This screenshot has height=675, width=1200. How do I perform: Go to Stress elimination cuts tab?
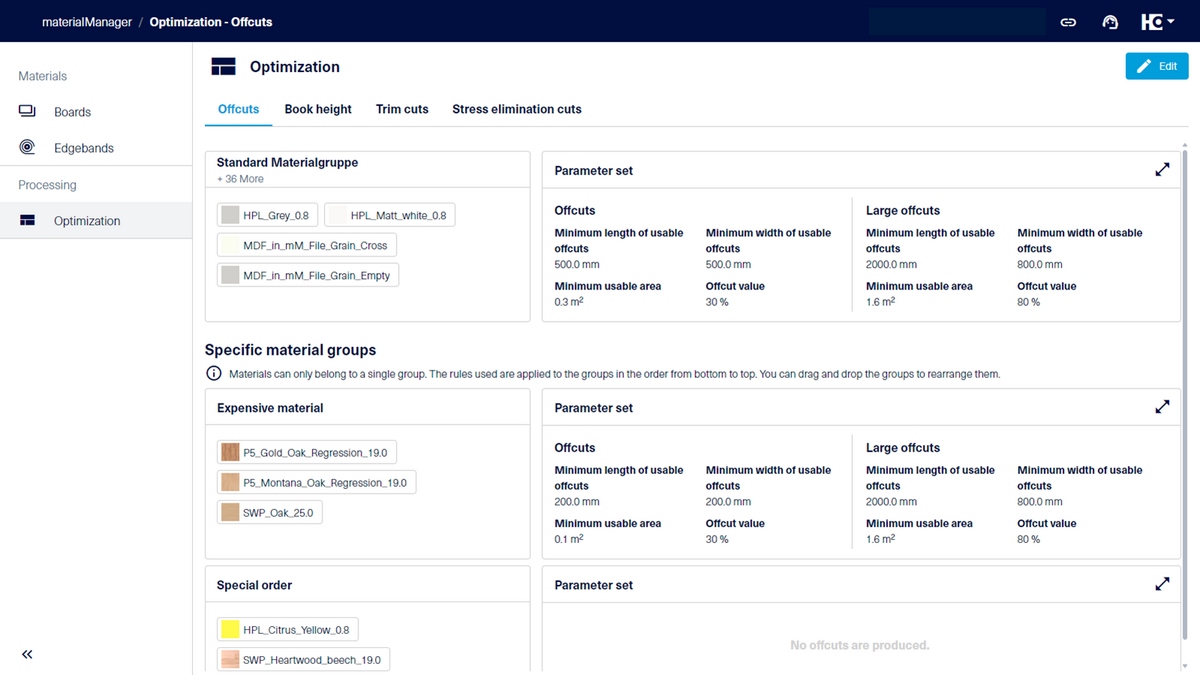coord(516,109)
